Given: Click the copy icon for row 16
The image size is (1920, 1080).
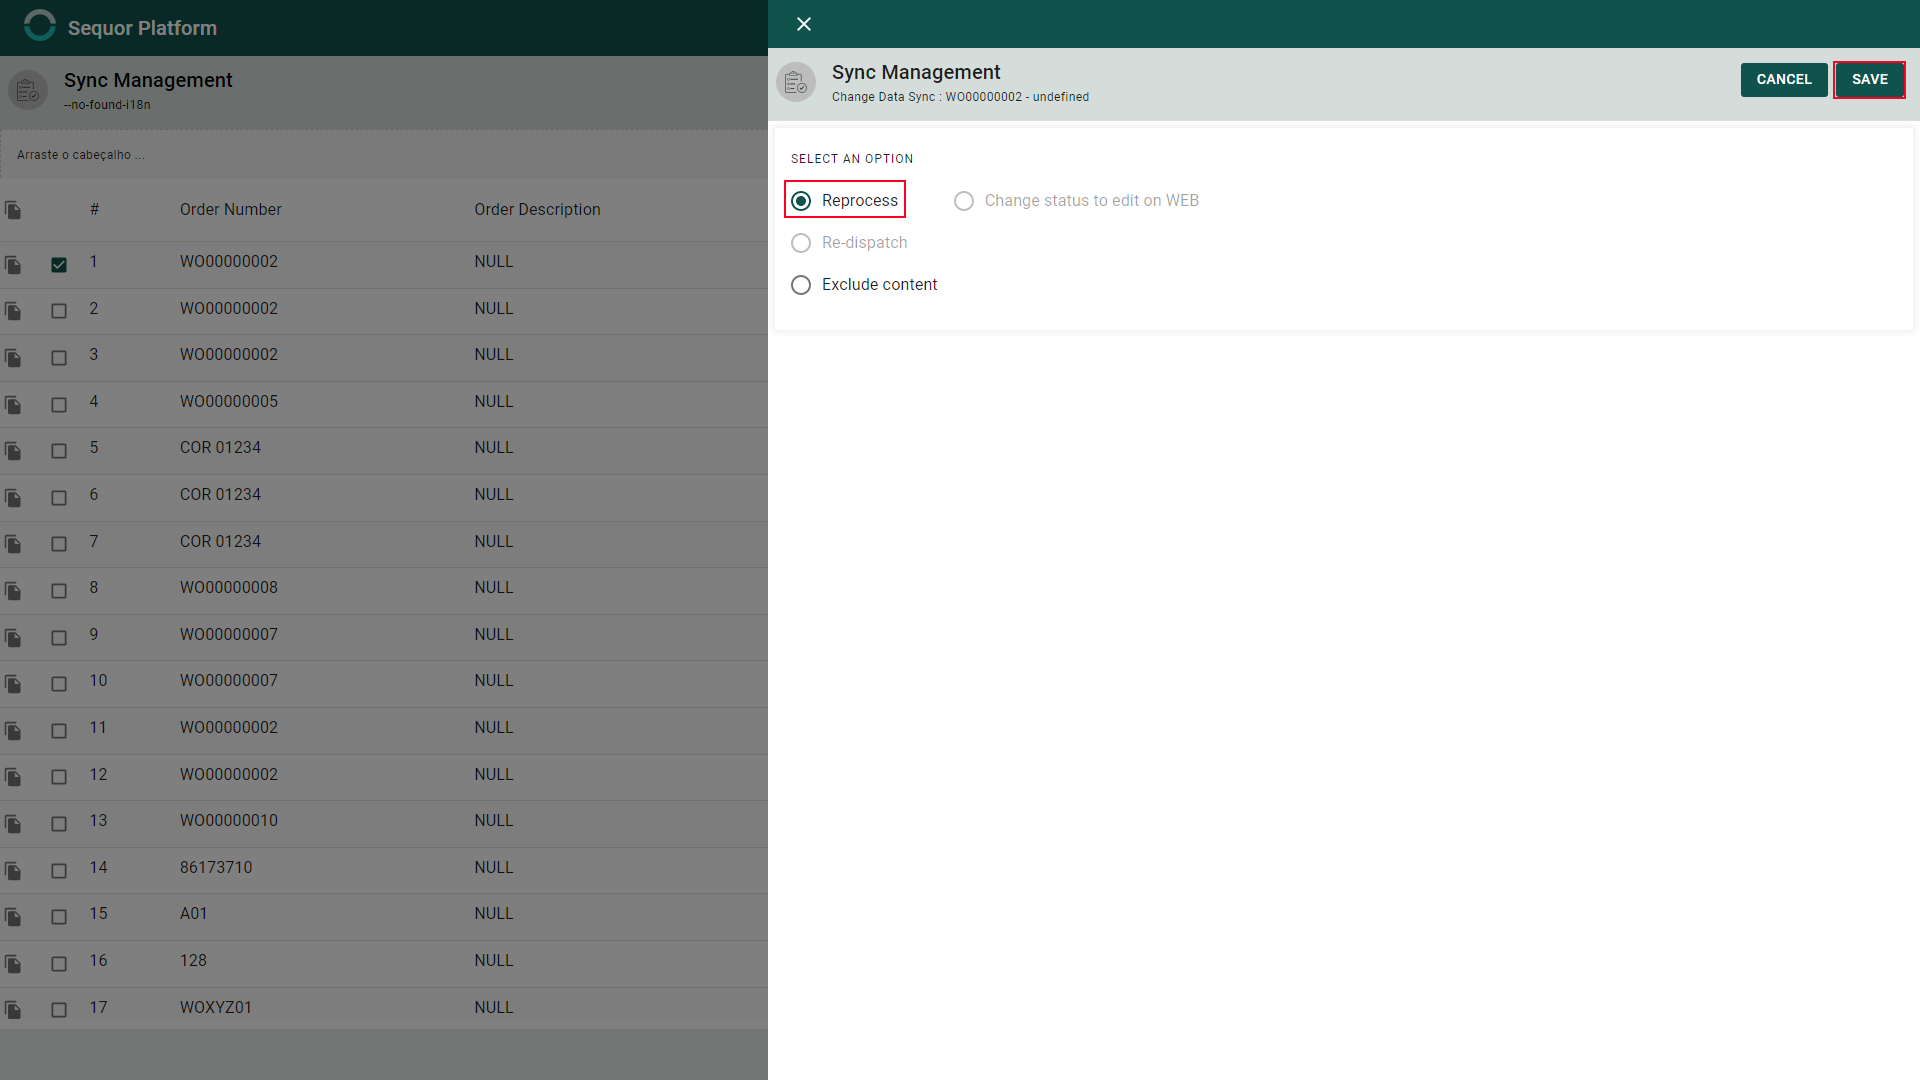Looking at the screenshot, I should pos(13,964).
